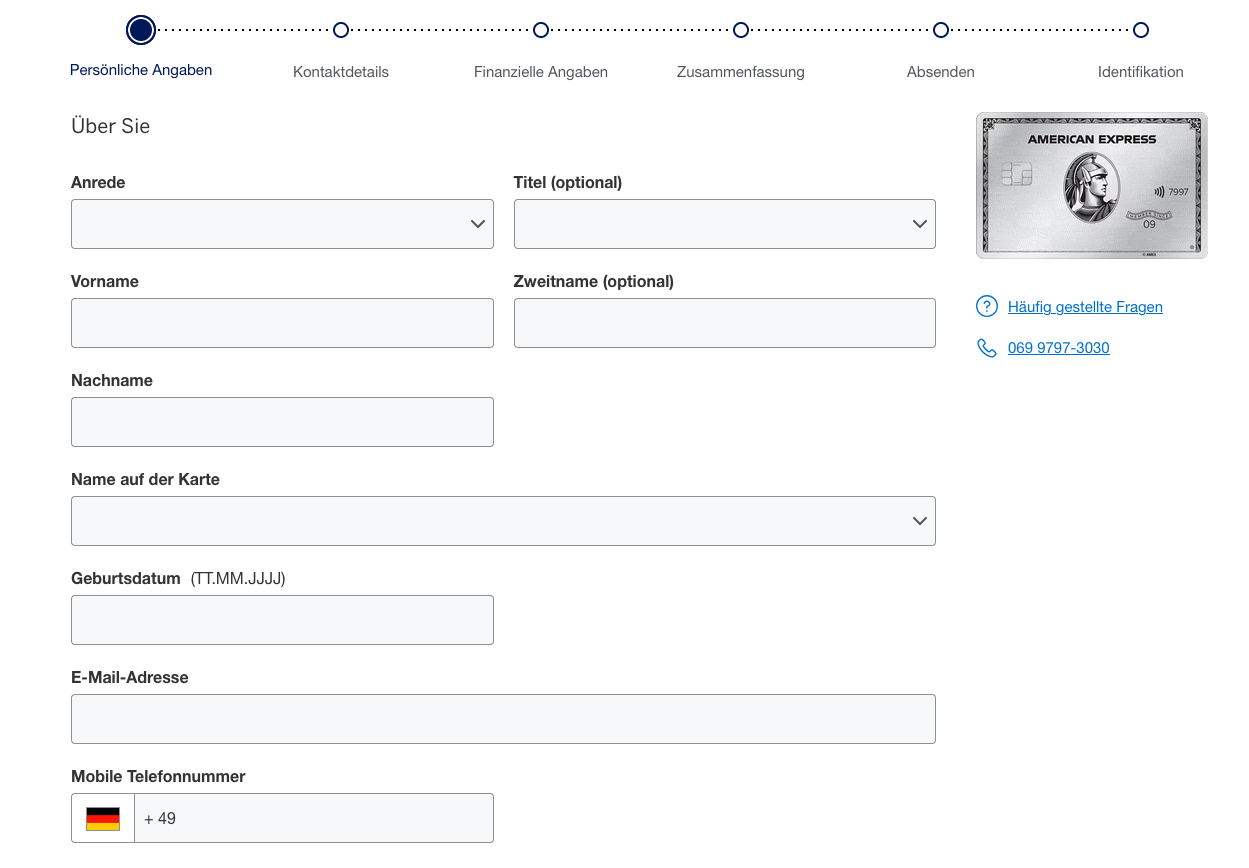Click the Geburtsdatum date field
Image resolution: width=1249 pixels, height=868 pixels.
point(282,620)
